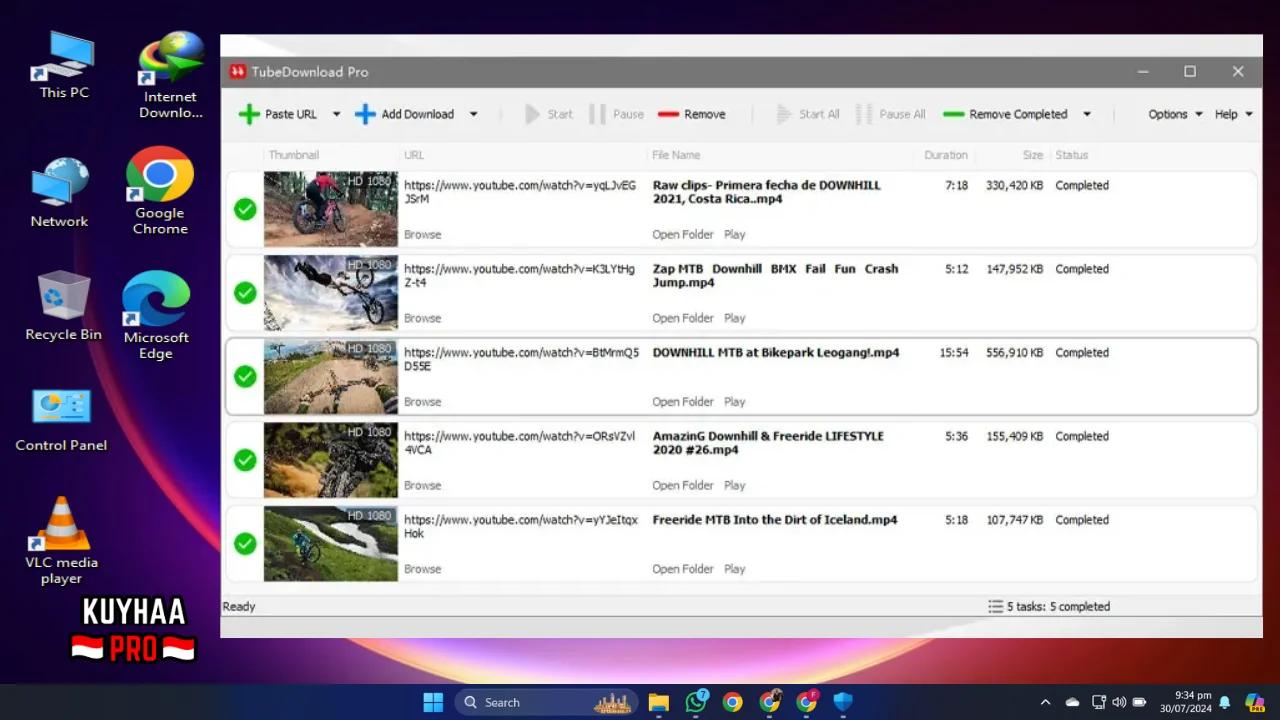1280x720 pixels.
Task: Open Microsoft Edge desktop icon
Action: click(x=156, y=315)
